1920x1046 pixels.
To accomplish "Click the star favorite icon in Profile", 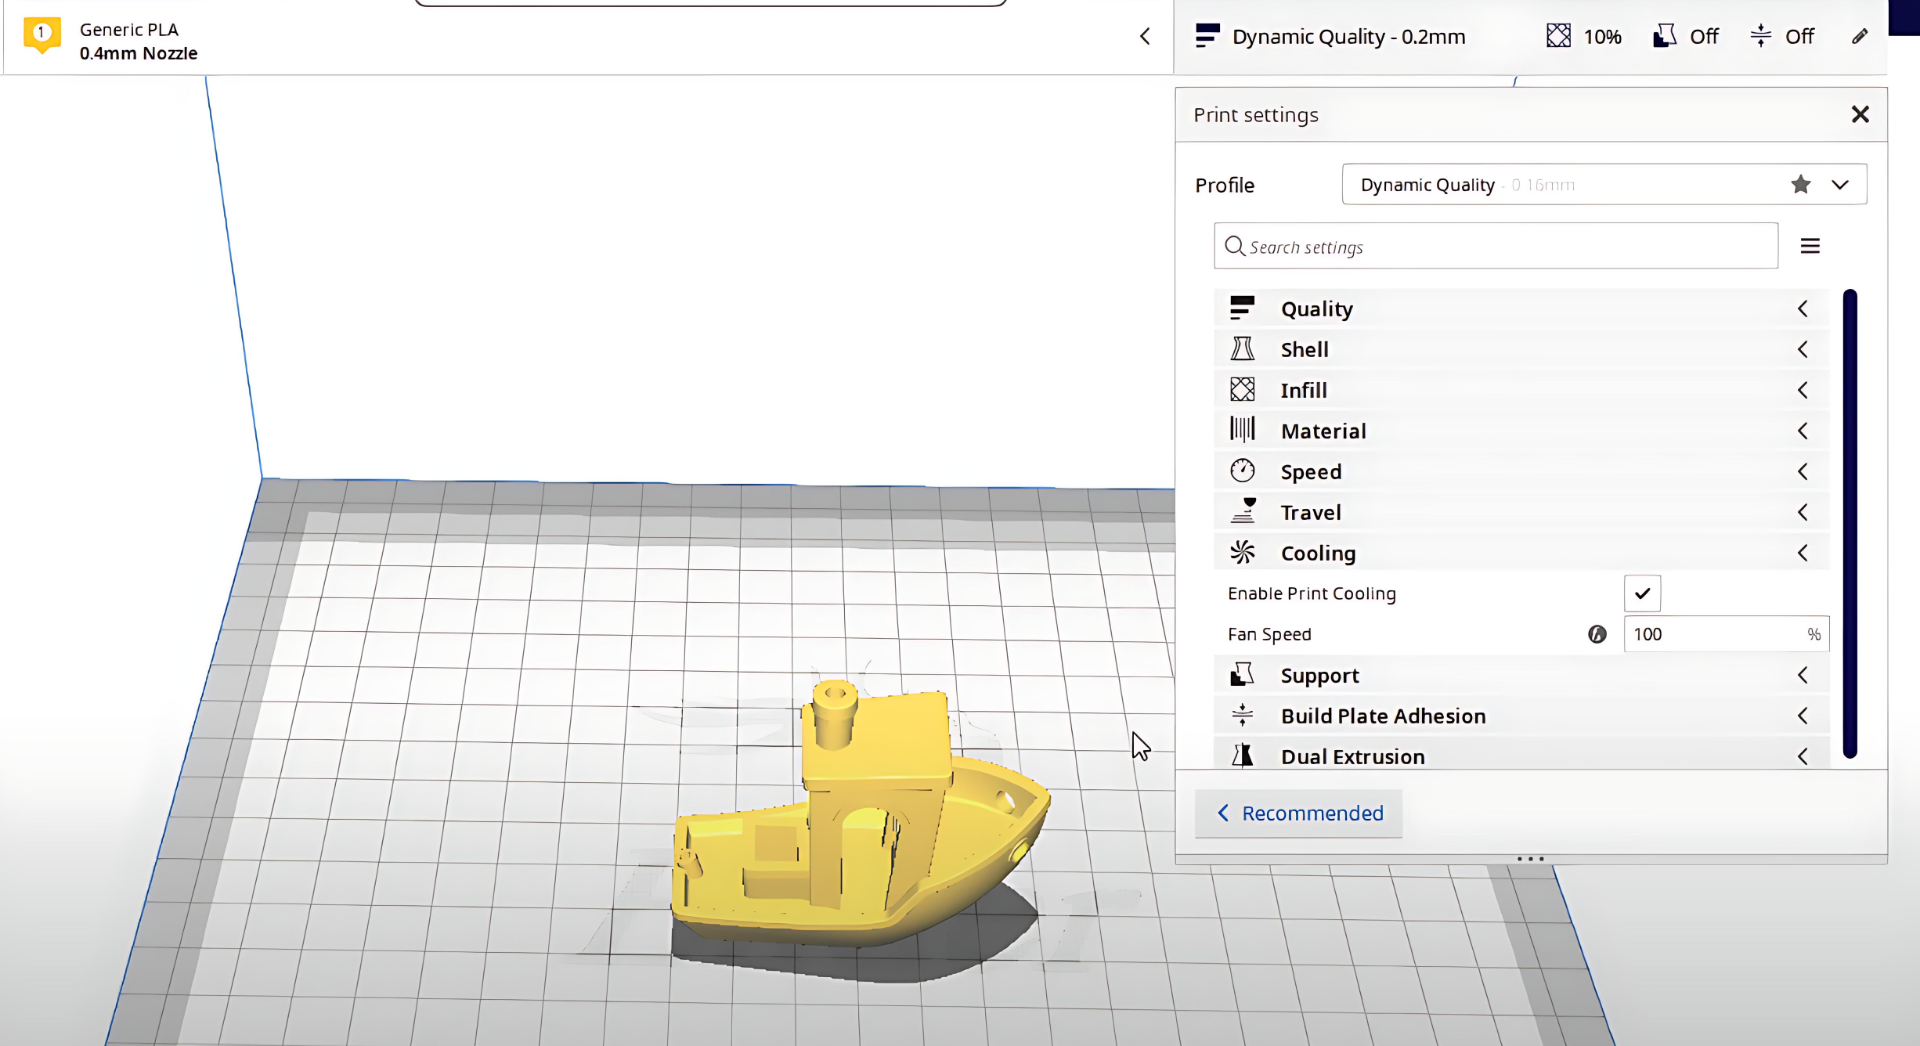I will tap(1800, 185).
